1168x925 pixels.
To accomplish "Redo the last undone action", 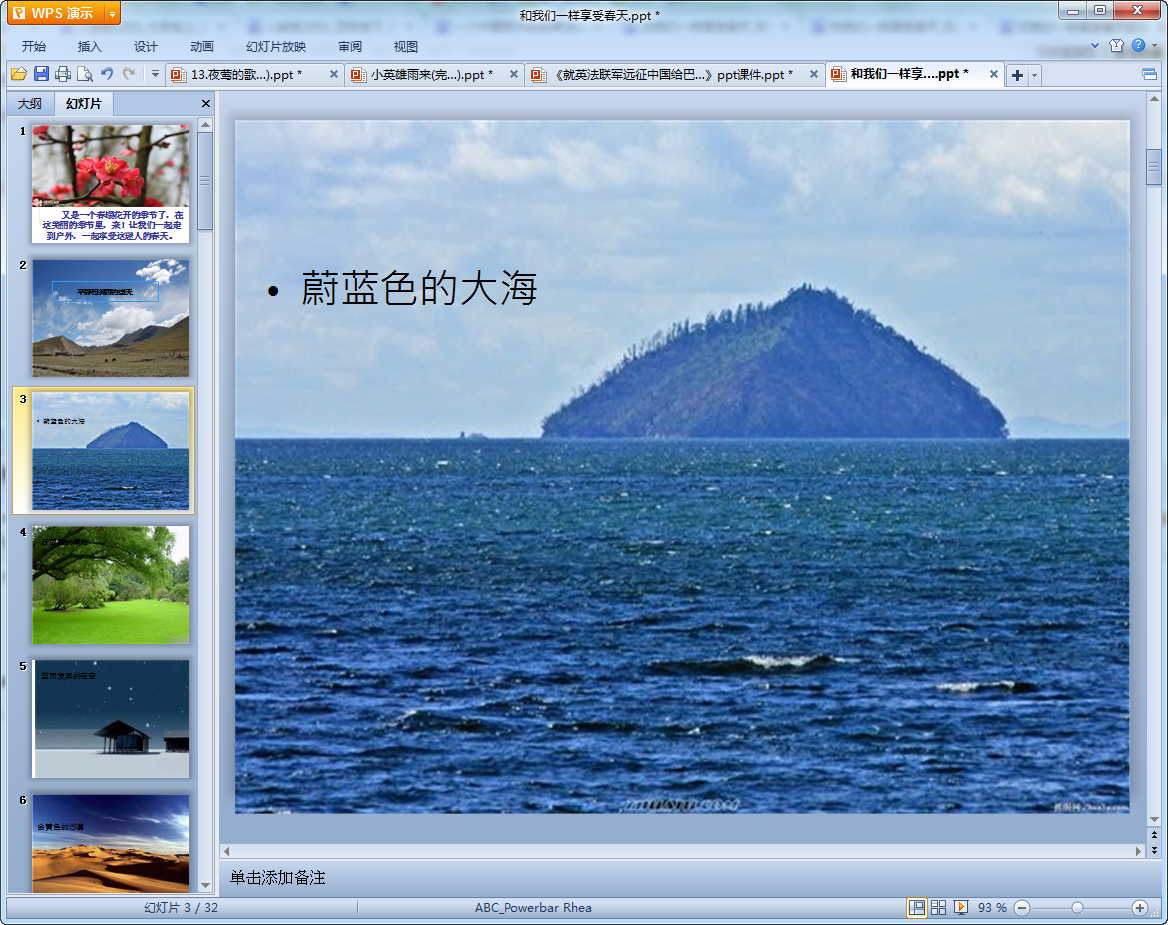I will point(130,74).
